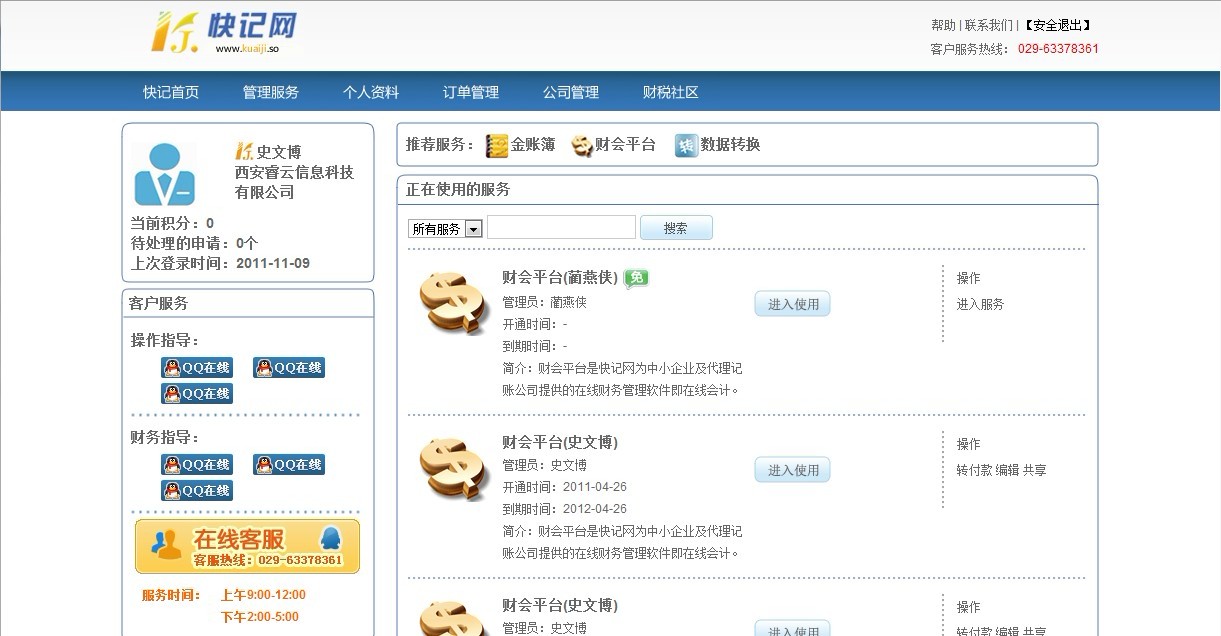
Task: Click the first QQ在线 button under 操作指导
Action: point(197,368)
